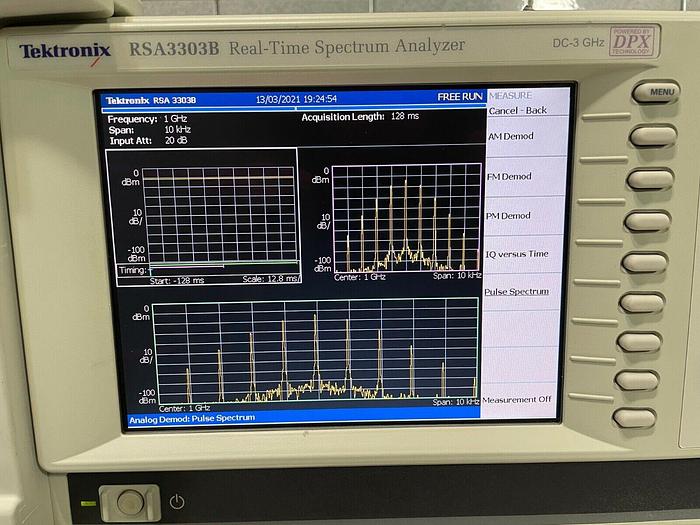
Task: Click the green power LED indicator
Action: 88,504
